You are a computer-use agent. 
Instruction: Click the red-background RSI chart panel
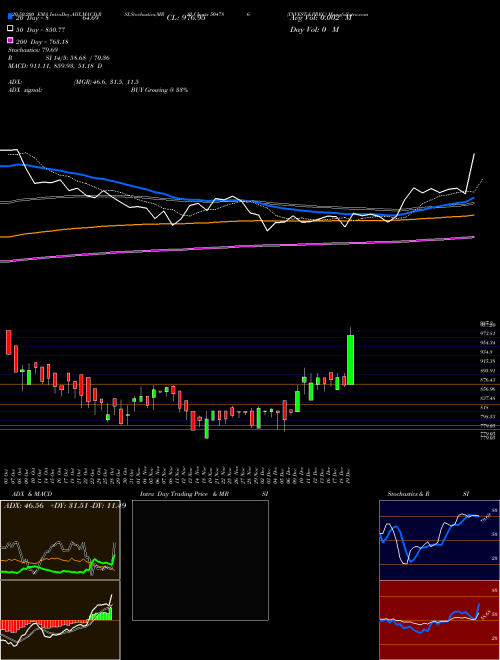(439, 620)
